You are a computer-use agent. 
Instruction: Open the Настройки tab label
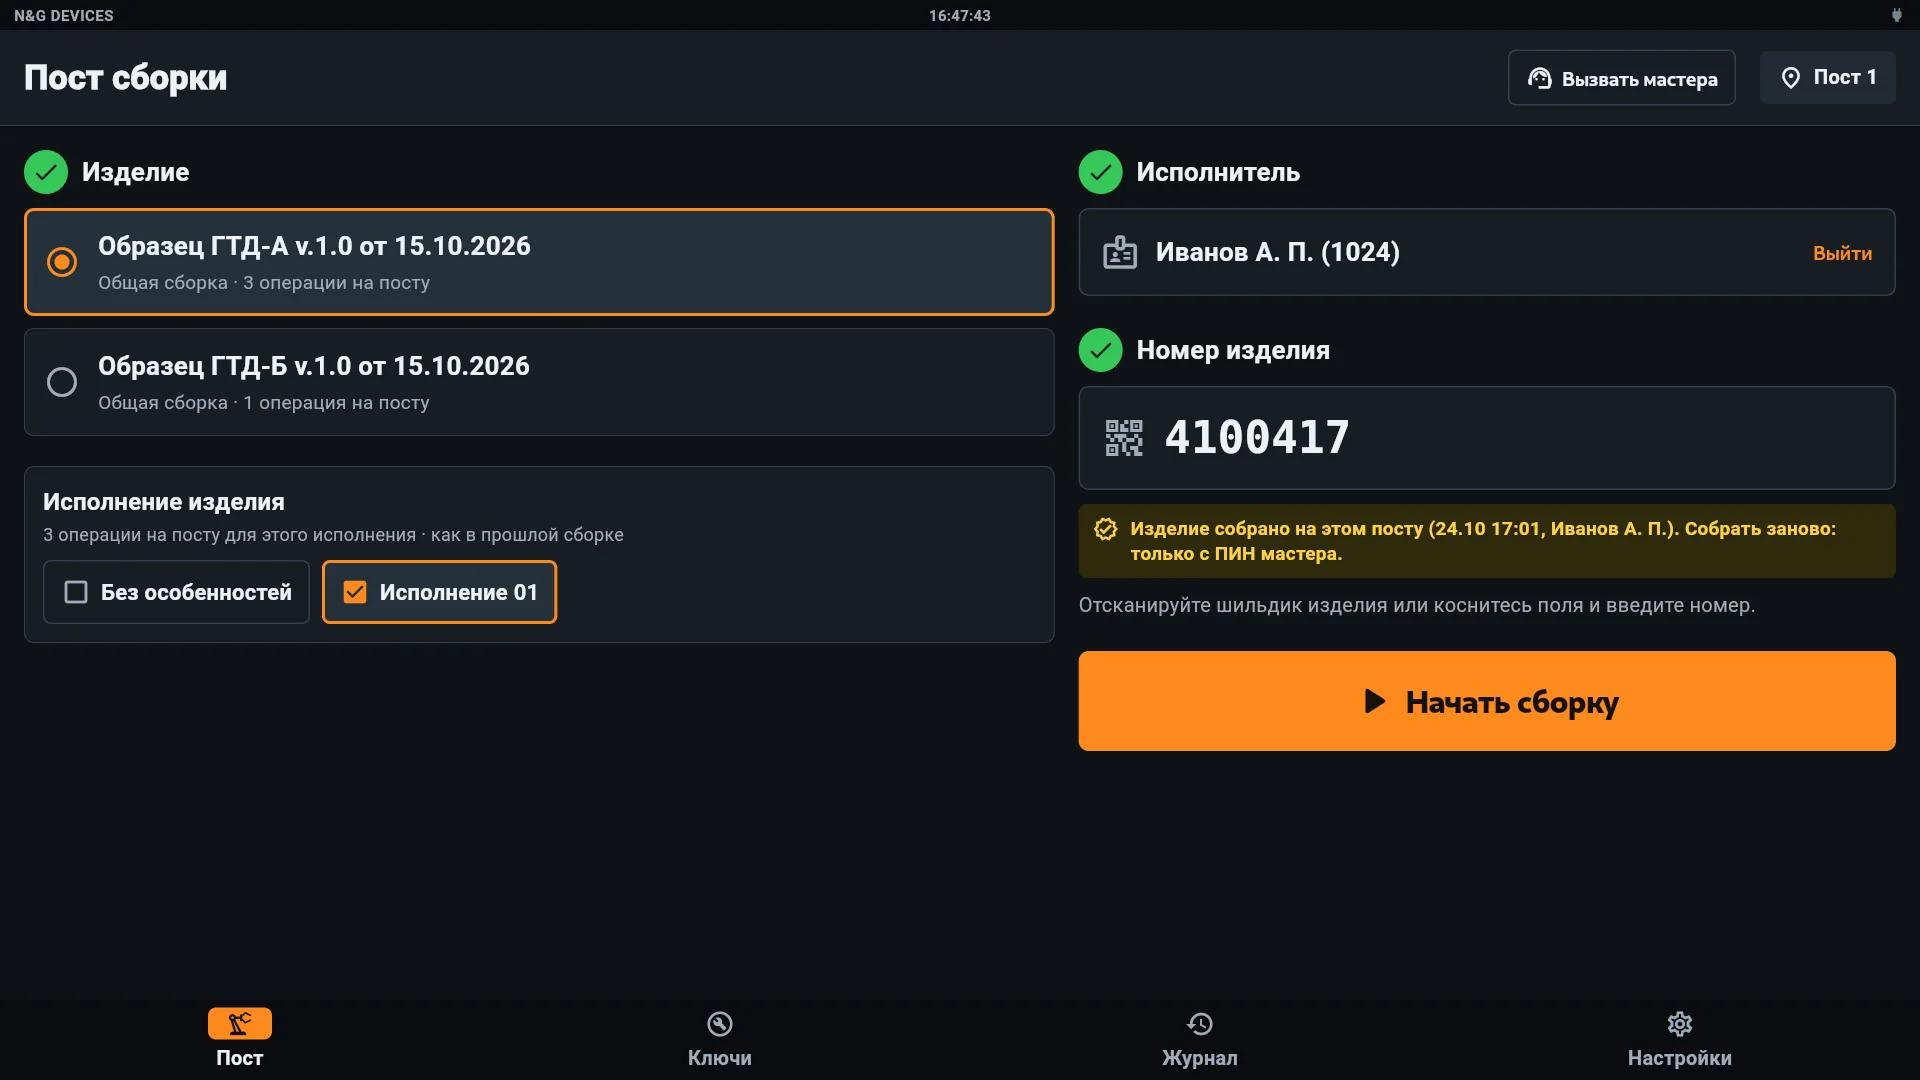point(1680,1058)
